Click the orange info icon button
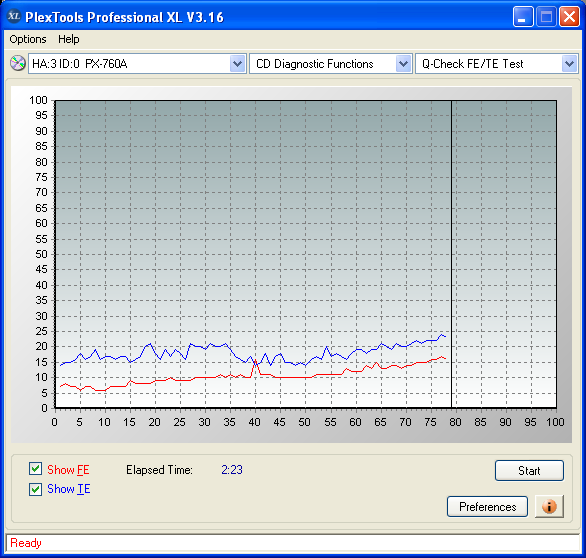586x558 pixels. [549, 507]
